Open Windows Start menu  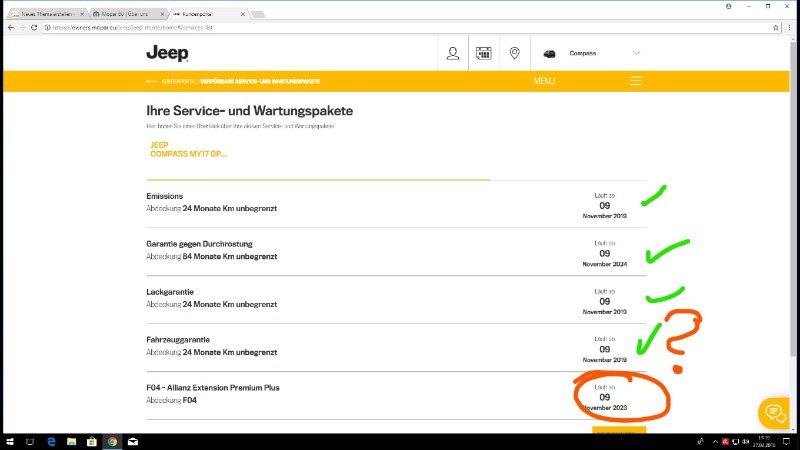pos(7,441)
